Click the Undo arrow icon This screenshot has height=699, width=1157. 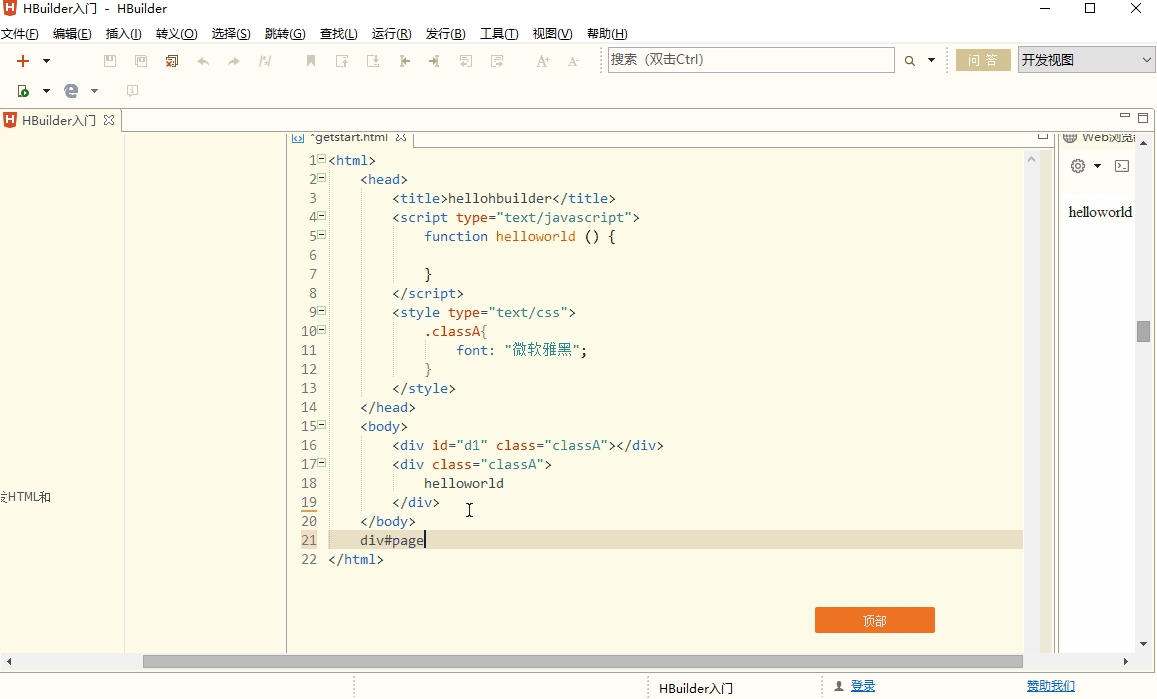tap(203, 61)
